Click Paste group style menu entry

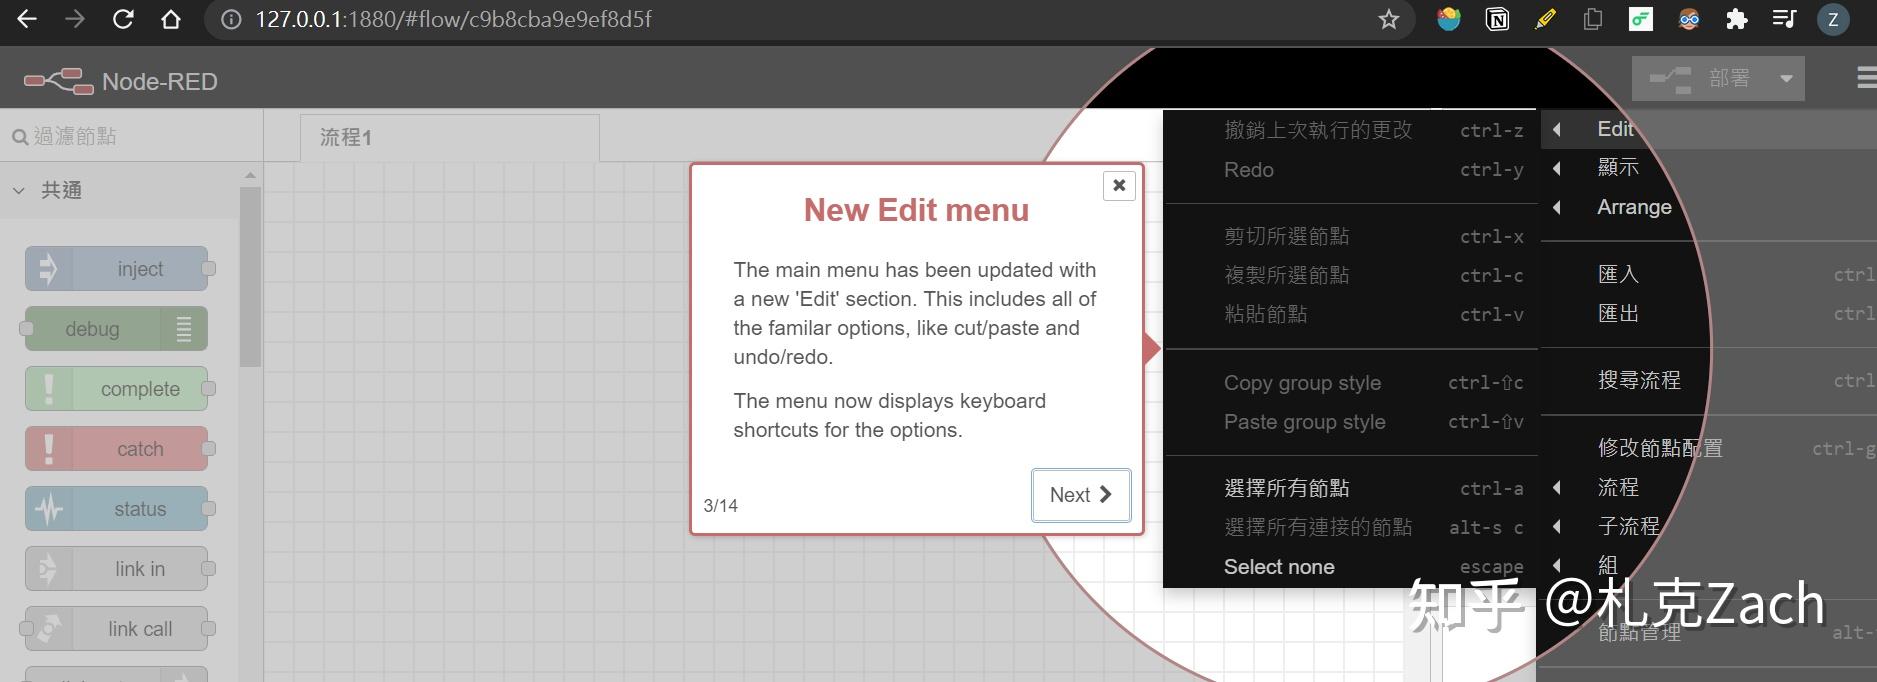coord(1351,422)
